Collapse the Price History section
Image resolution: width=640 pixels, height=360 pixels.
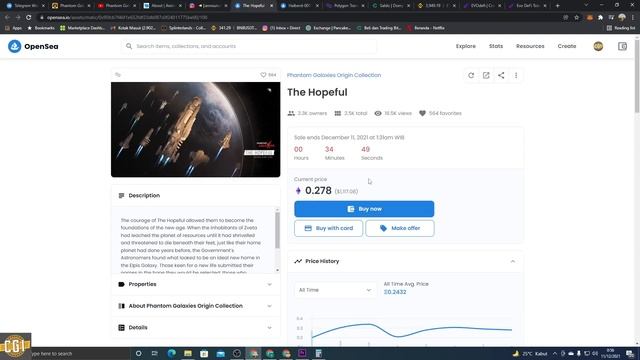[513, 261]
